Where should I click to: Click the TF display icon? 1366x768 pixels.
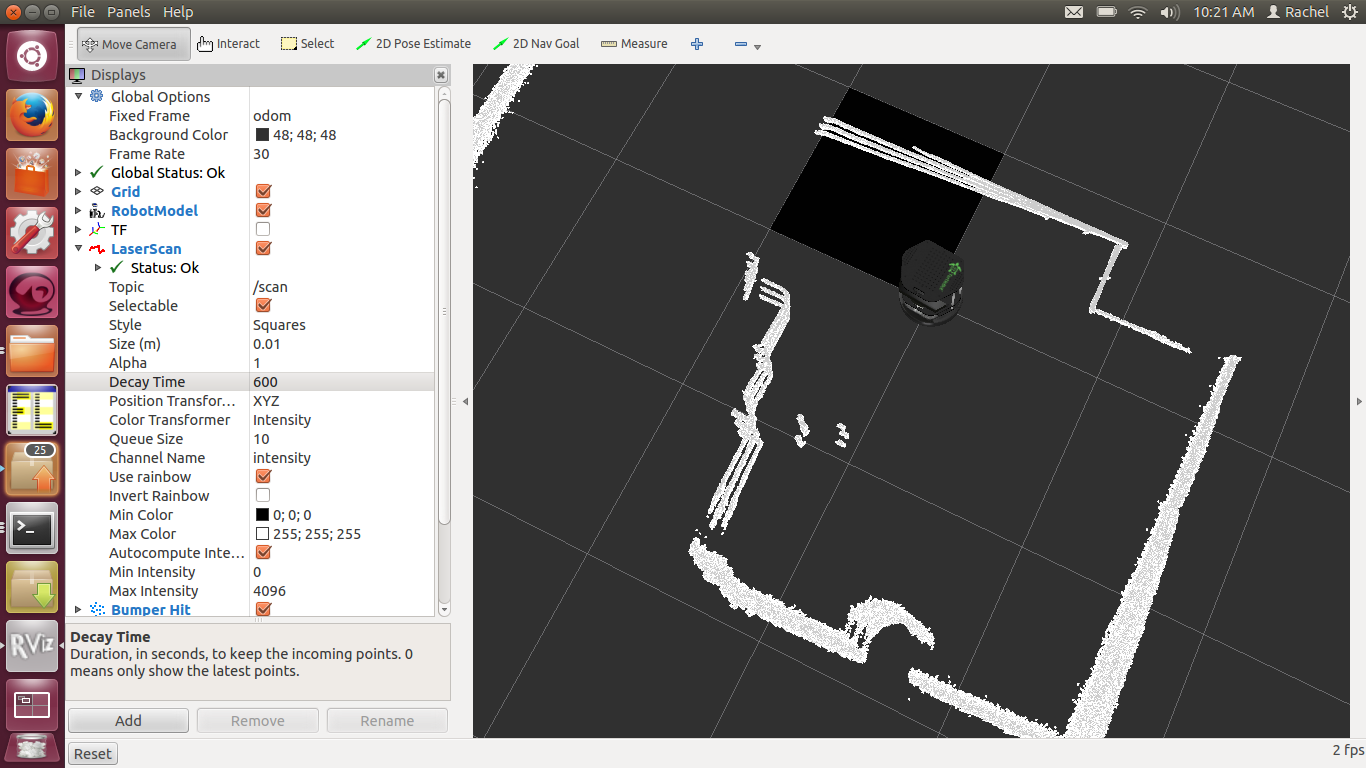(x=96, y=229)
